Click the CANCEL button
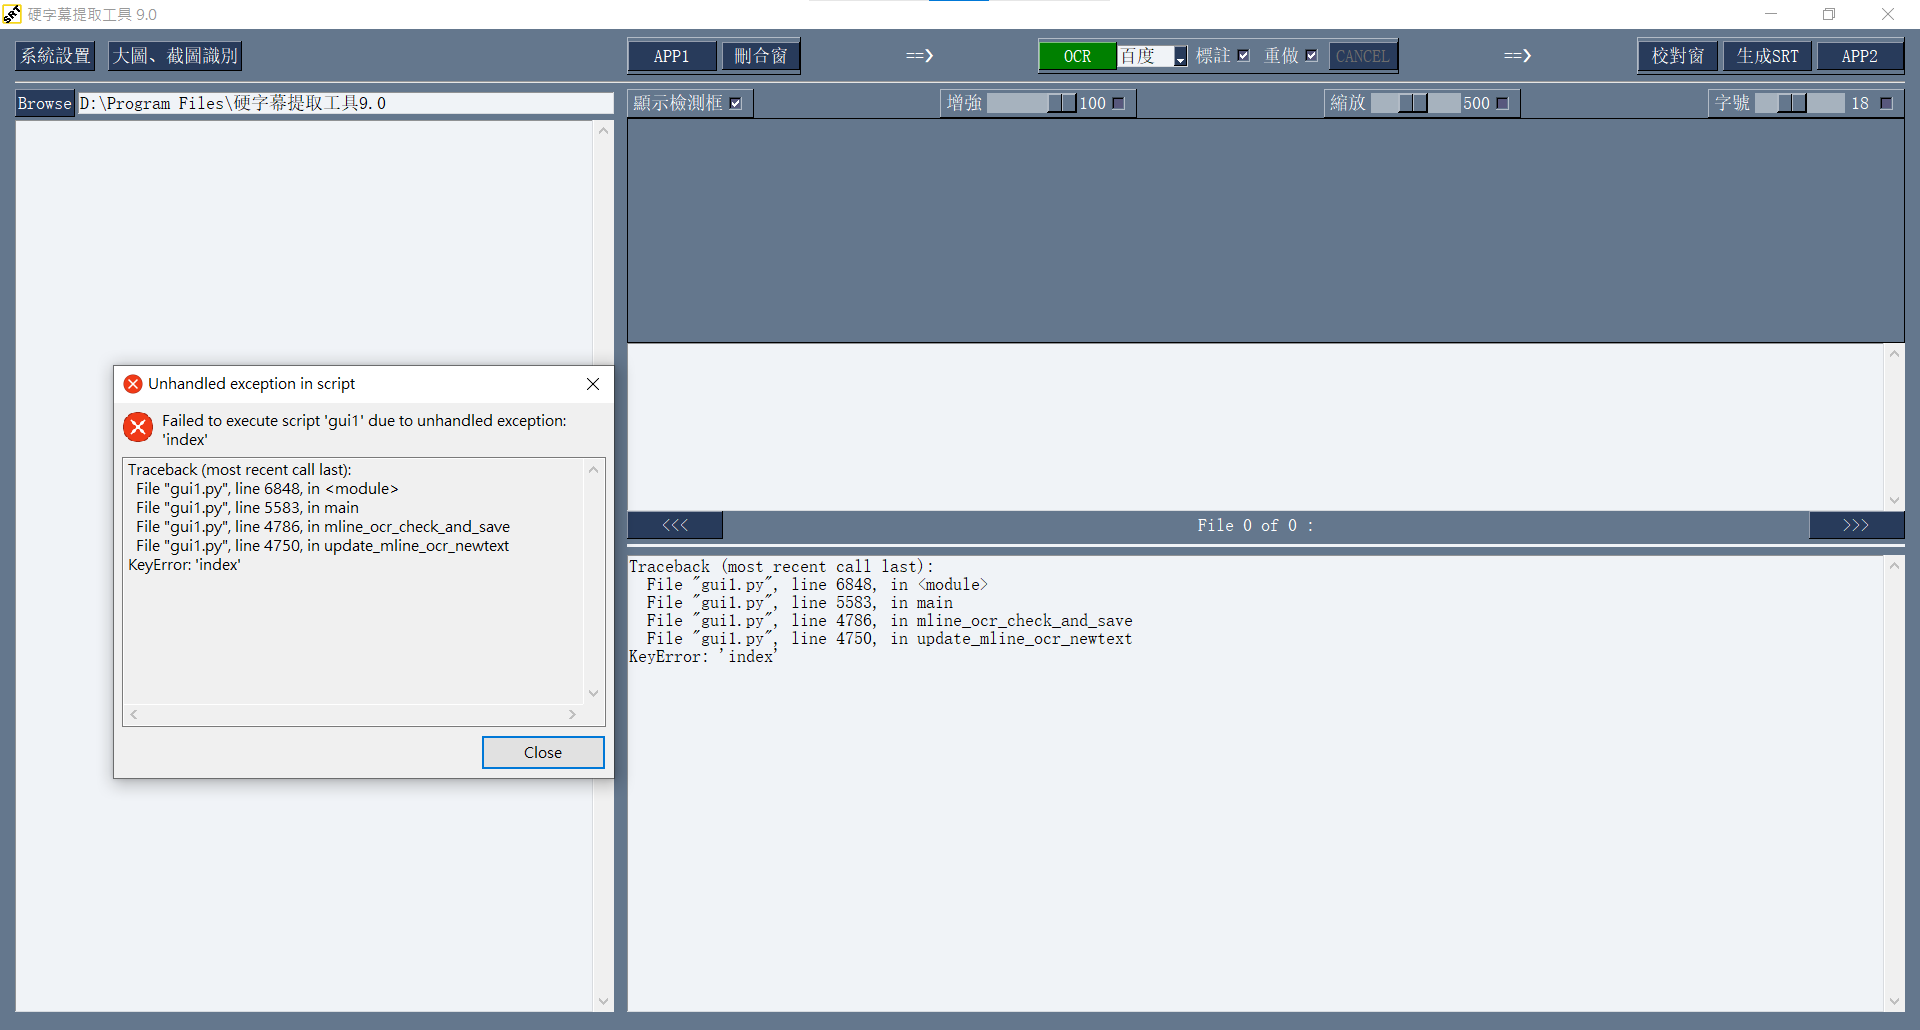This screenshot has width=1920, height=1030. [1362, 56]
